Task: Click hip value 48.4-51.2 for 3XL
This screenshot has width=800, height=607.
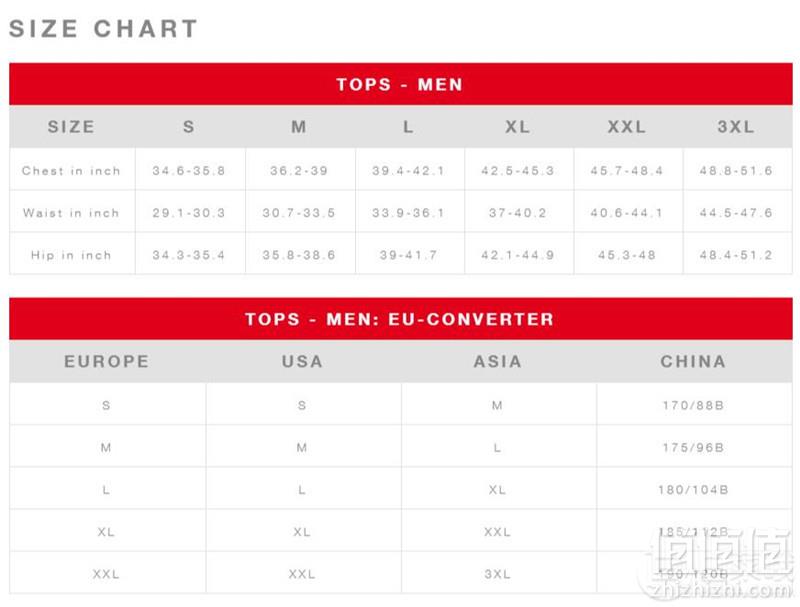Action: coord(736,255)
